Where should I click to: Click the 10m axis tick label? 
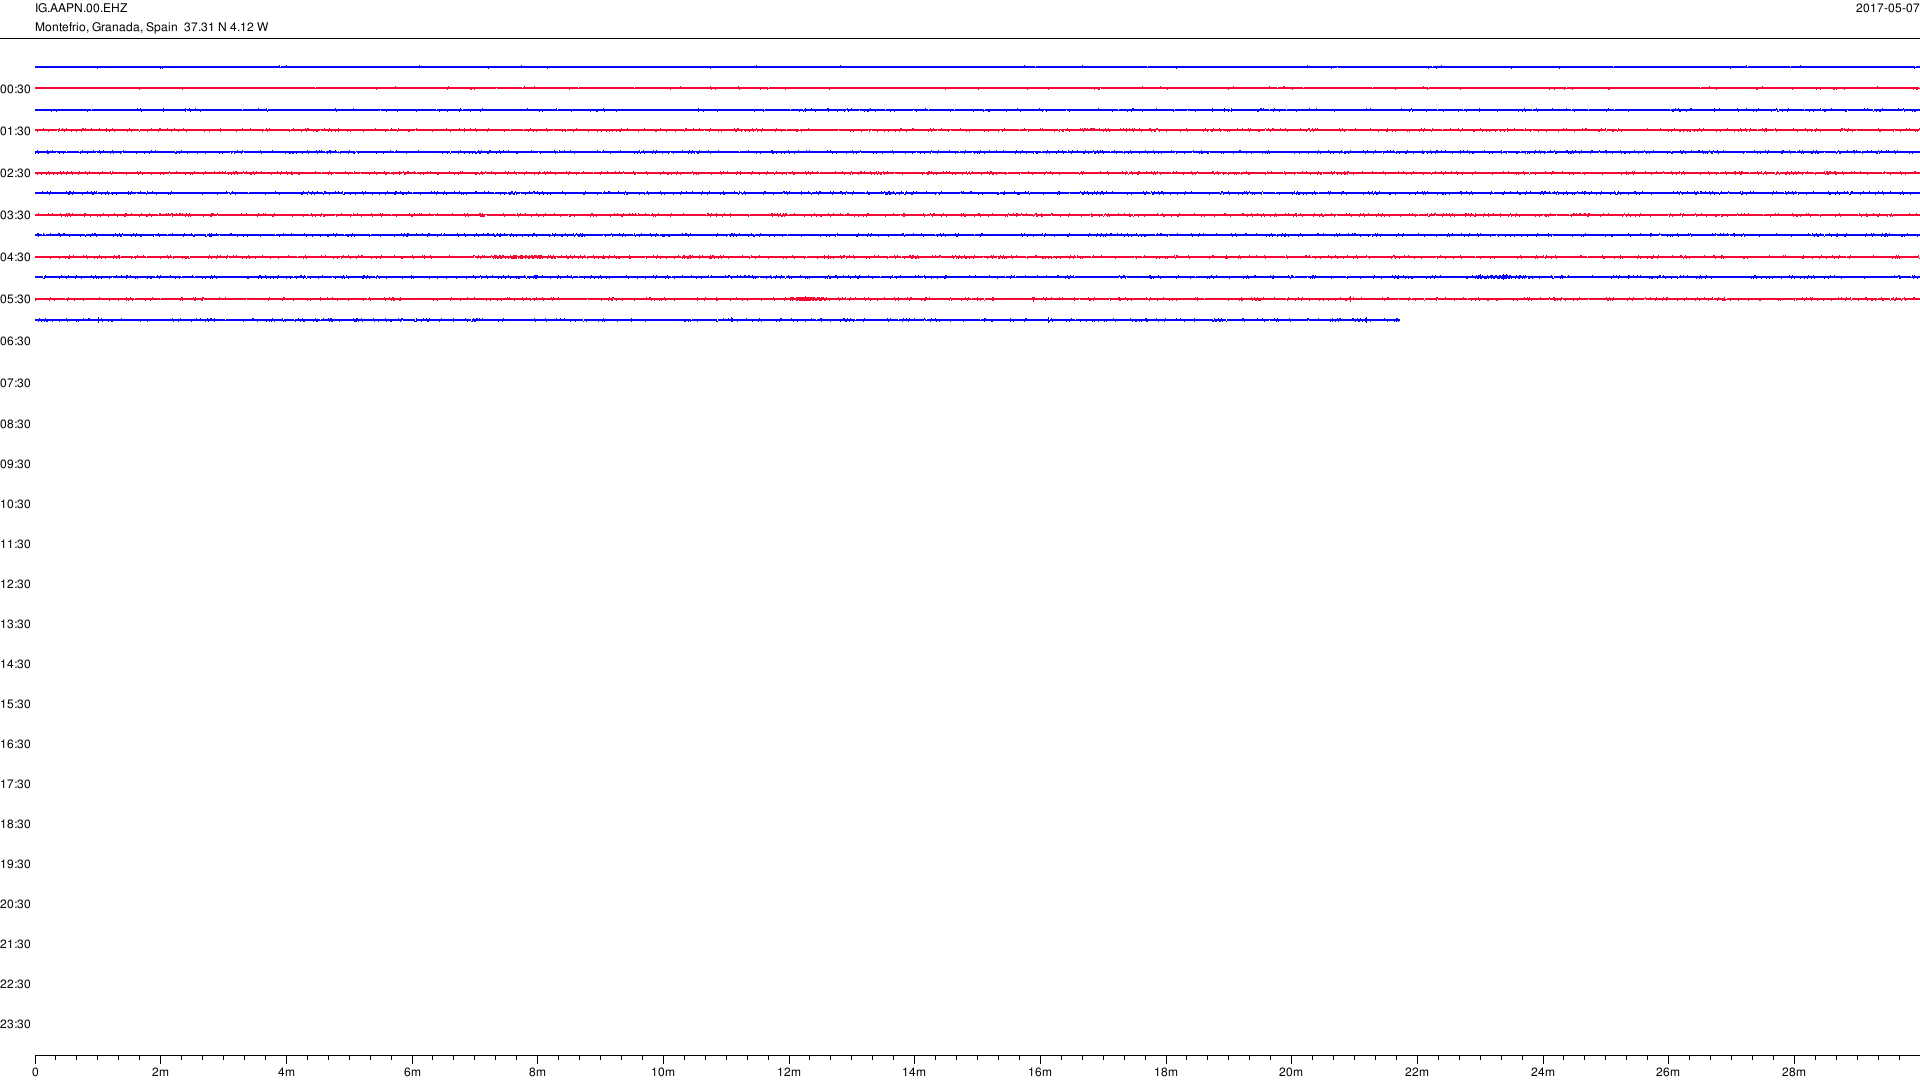click(x=663, y=1072)
